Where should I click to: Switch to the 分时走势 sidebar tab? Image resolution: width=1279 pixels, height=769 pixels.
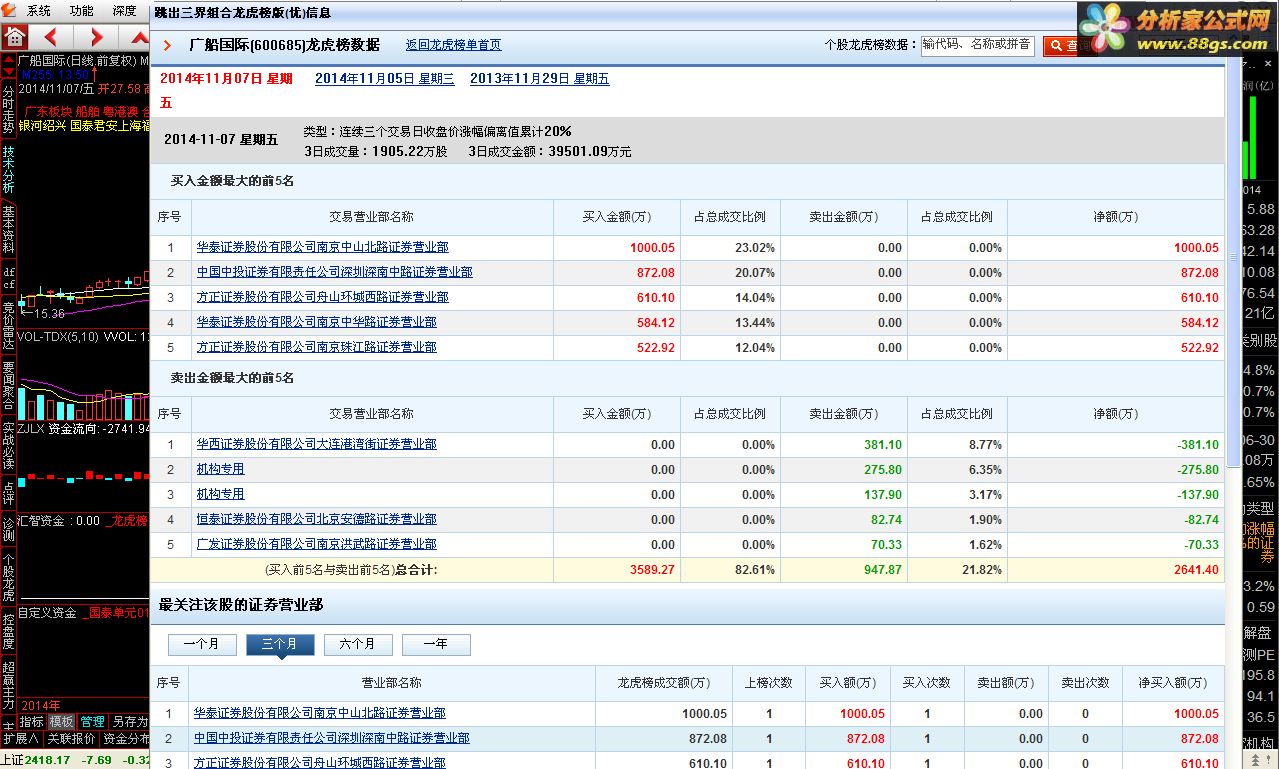8,107
